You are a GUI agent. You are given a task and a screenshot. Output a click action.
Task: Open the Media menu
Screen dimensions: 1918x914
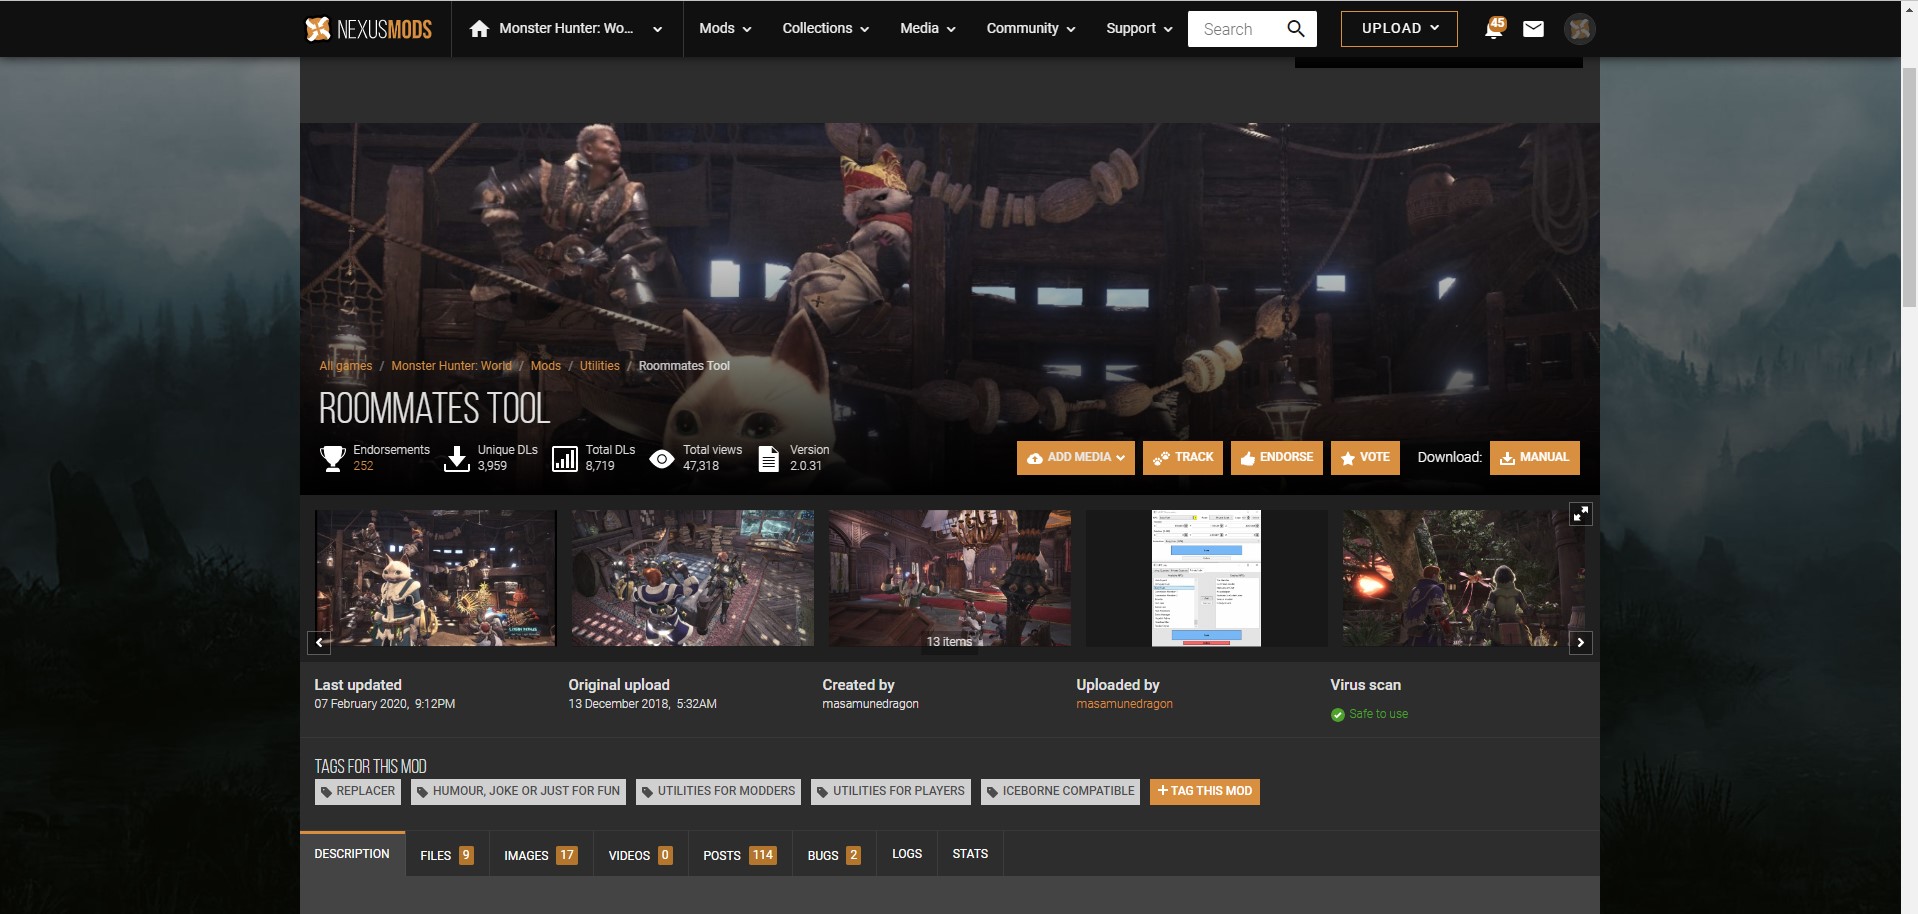click(927, 29)
